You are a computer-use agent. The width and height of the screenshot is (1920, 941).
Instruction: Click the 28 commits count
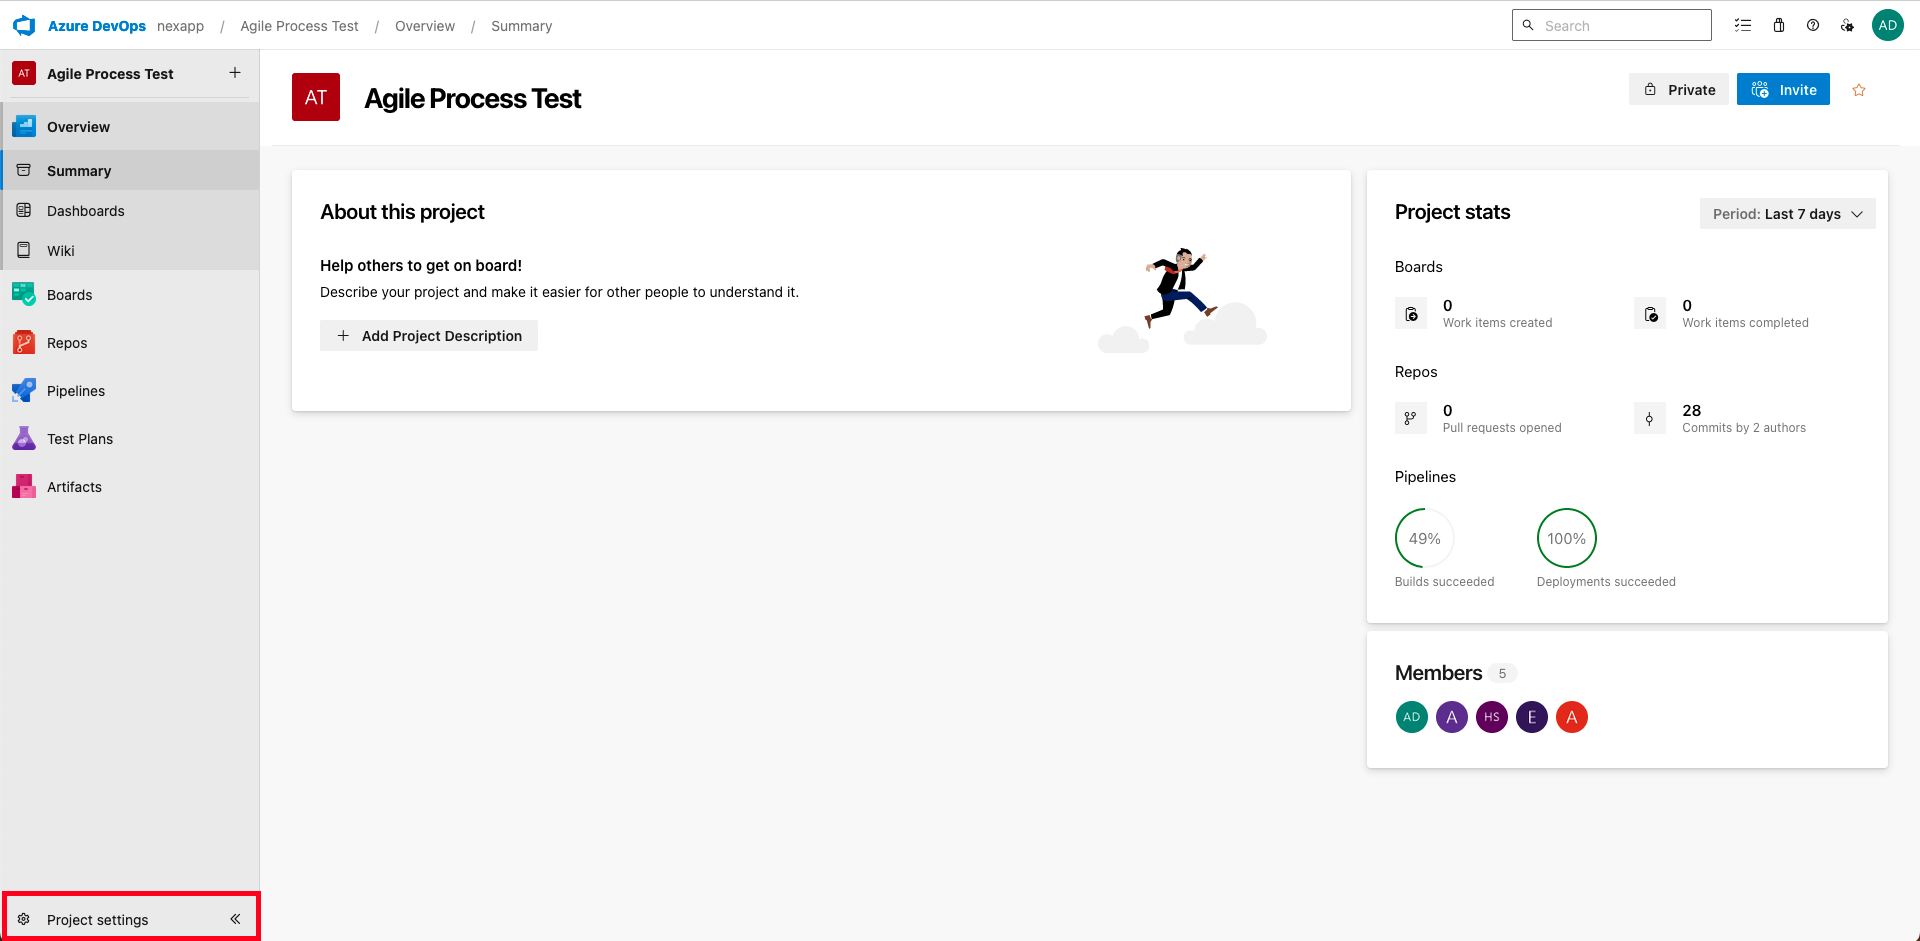tap(1692, 410)
